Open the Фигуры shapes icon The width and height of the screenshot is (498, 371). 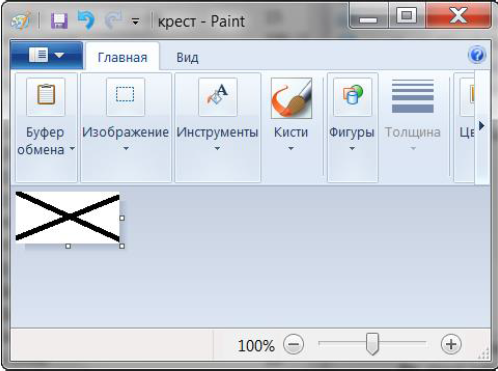(x=353, y=97)
